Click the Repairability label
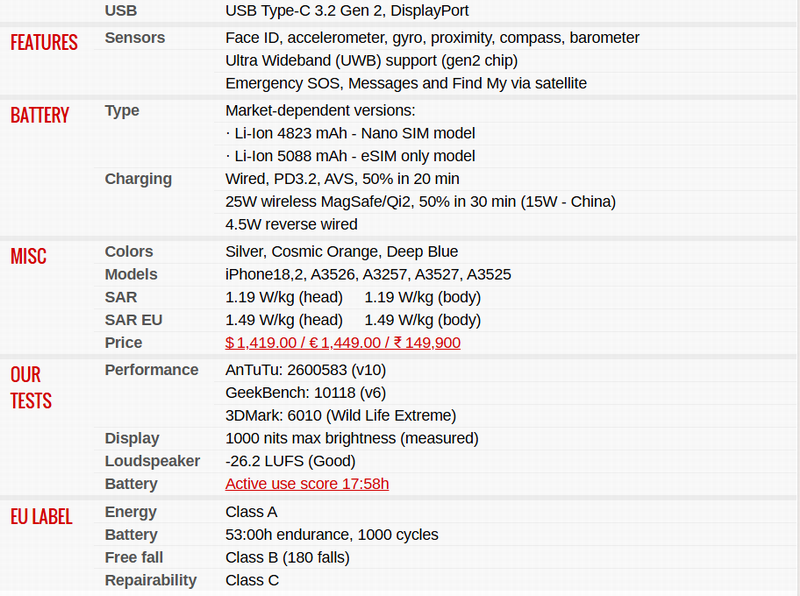Viewport: 800px width, 596px height. click(x=151, y=580)
